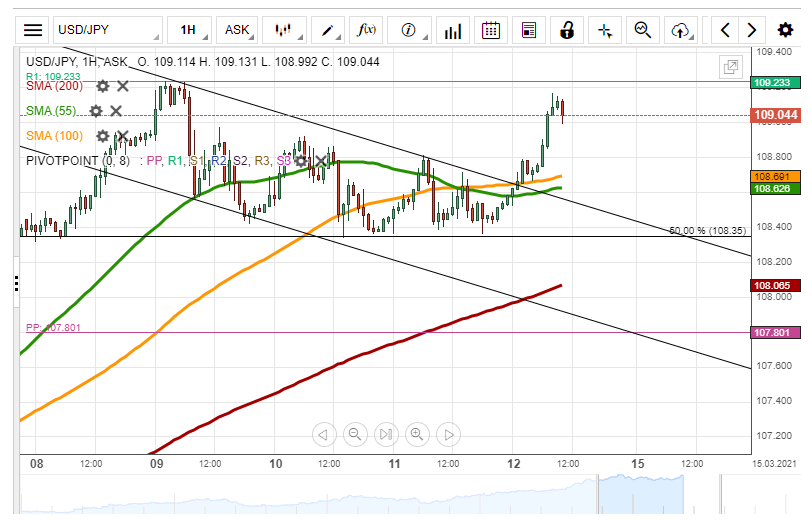The width and height of the screenshot is (808, 521).
Task: Open the drawing tools pencil menu
Action: (x=326, y=30)
